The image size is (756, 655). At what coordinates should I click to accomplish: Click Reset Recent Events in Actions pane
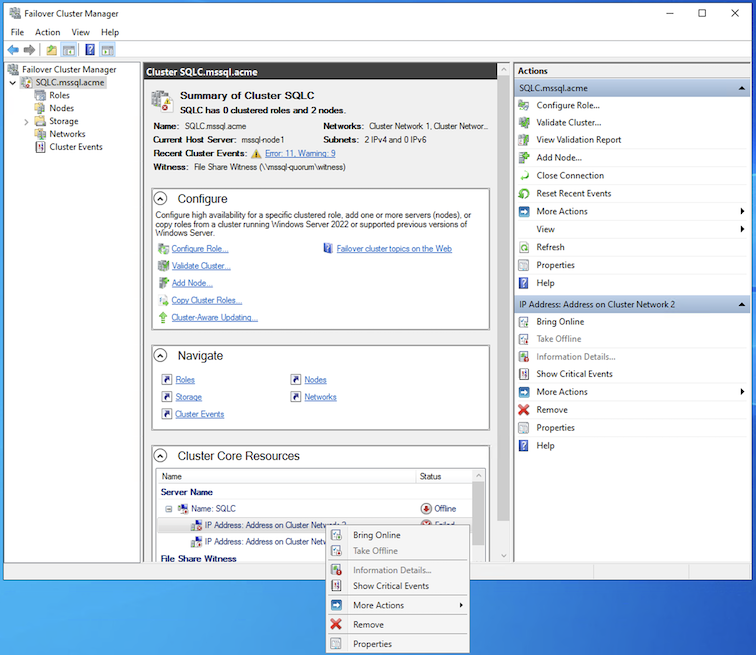tap(574, 194)
